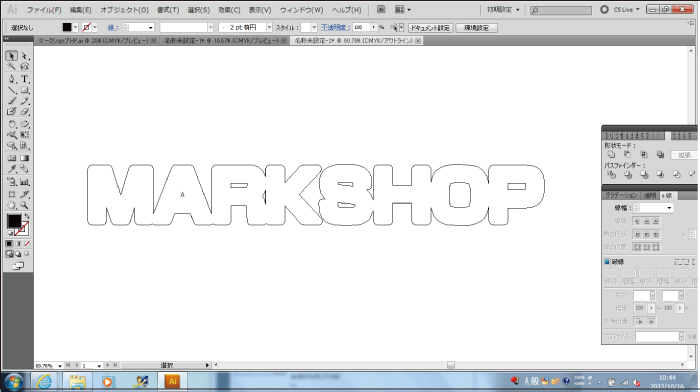Open the stroke weight dropdown in control bar
This screenshot has width=700, height=392.
[x=150, y=28]
